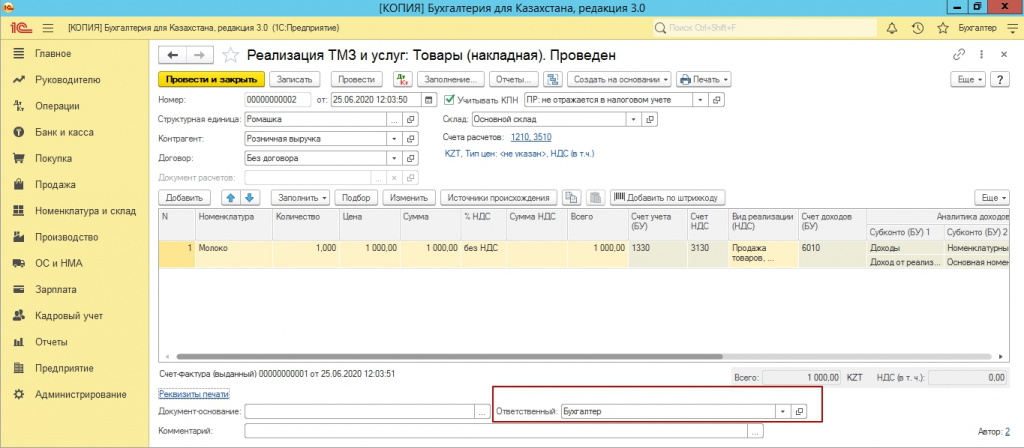Open history clock icon
This screenshot has height=448, width=1024.
coord(918,28)
